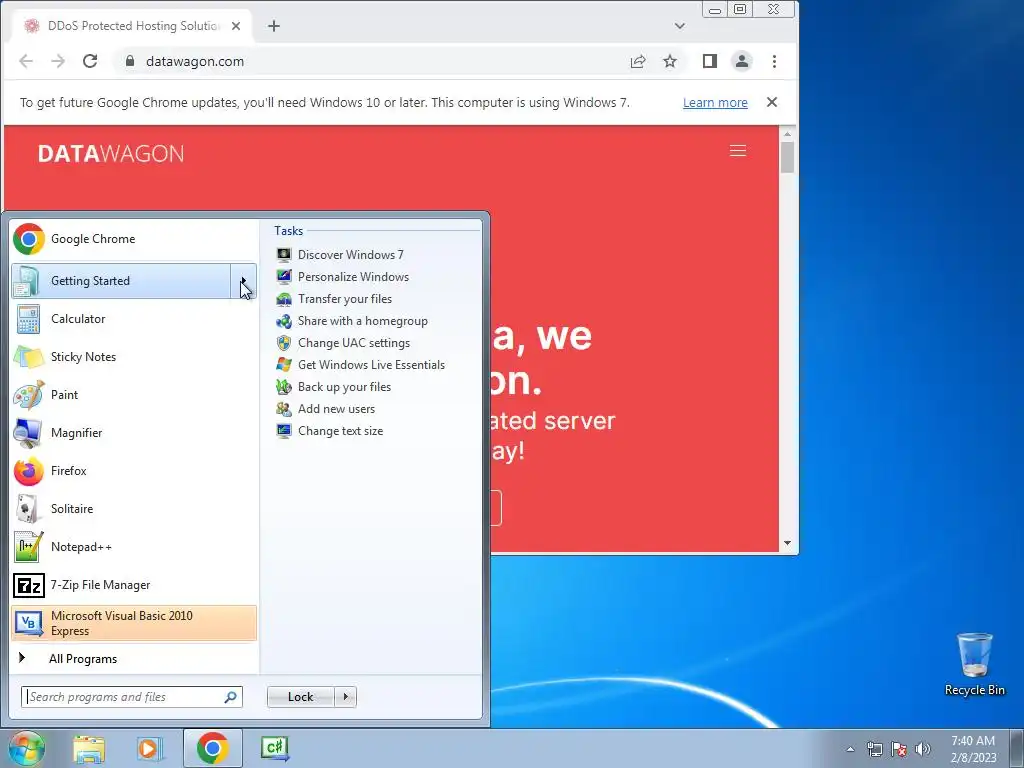
Task: Follow the Learn more link
Action: click(x=715, y=103)
